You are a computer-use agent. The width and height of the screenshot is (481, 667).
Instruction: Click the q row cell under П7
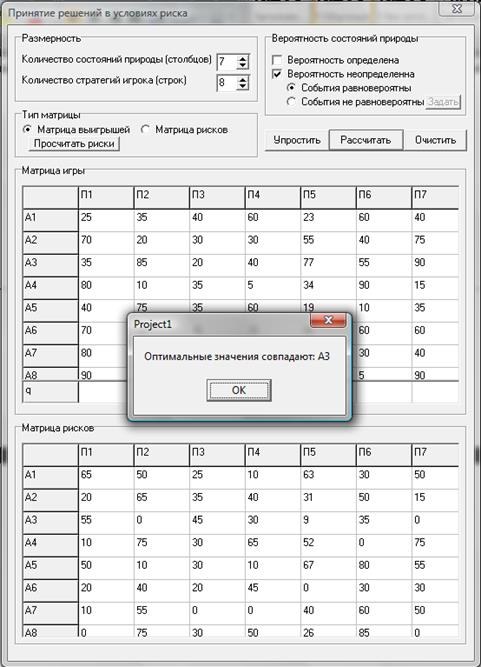[435, 392]
